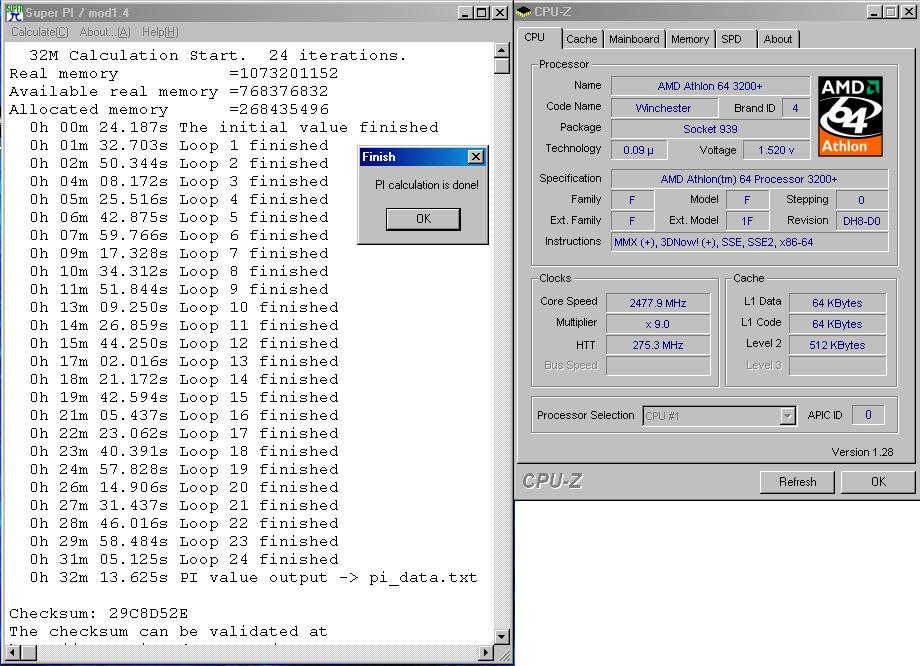Click the Allocated memory line
The width and height of the screenshot is (920, 666).
point(169,110)
